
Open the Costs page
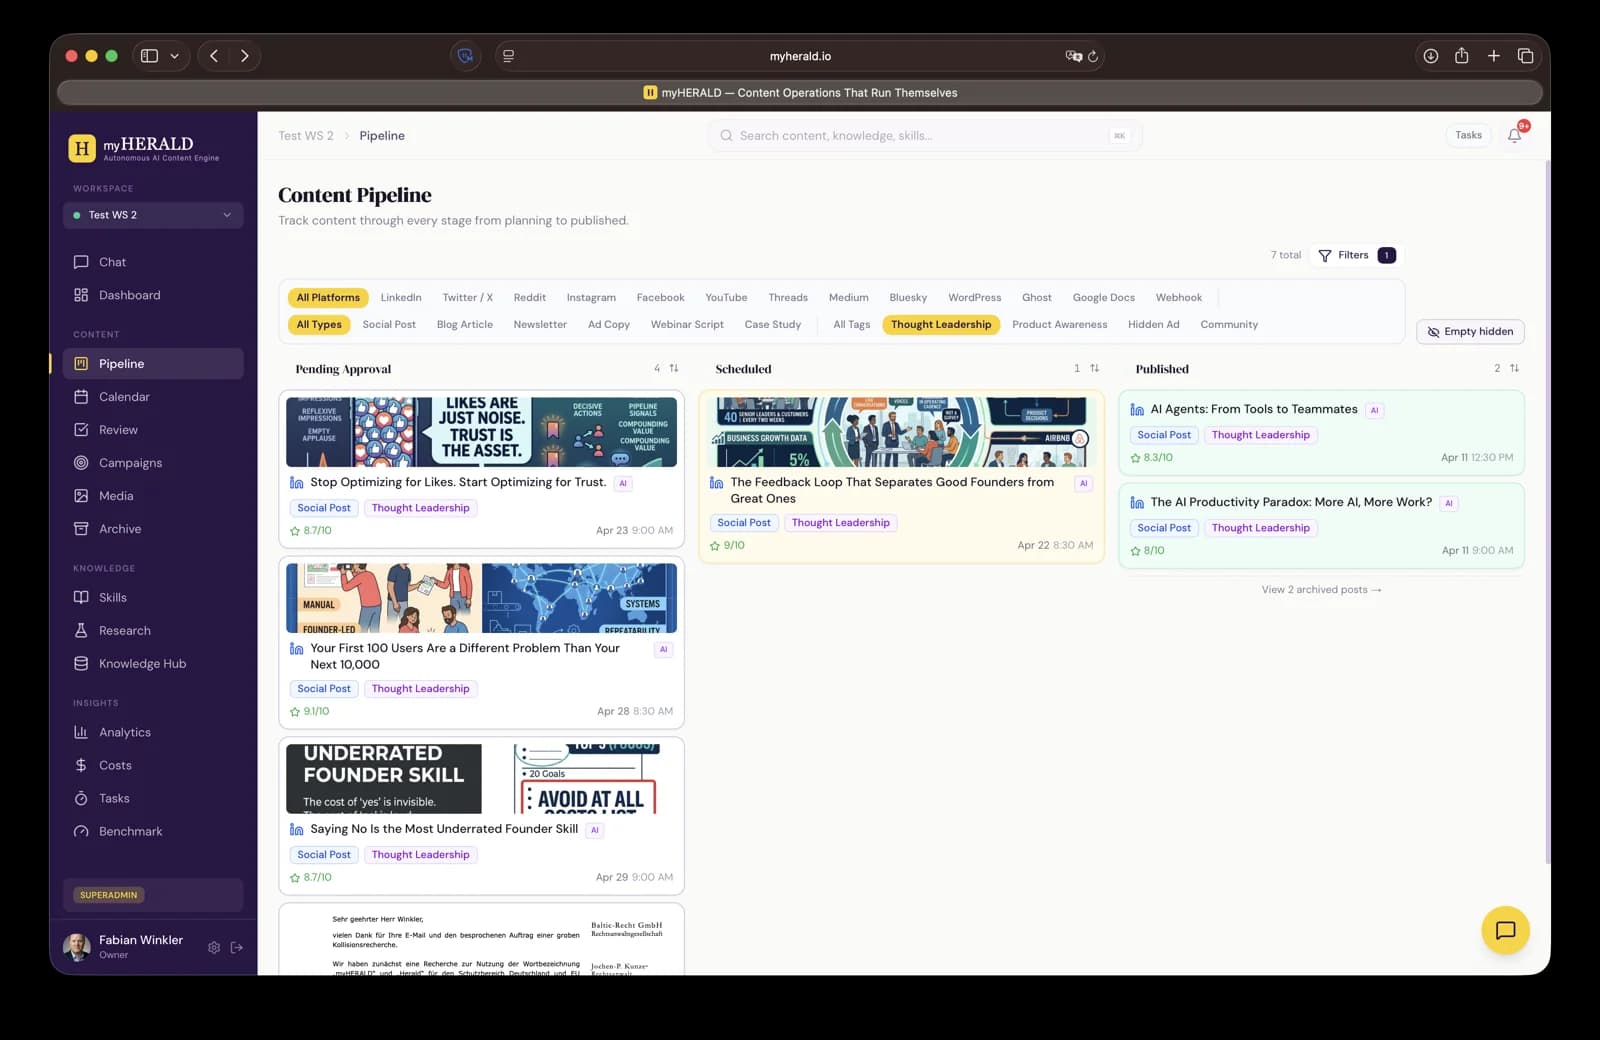[x=152, y=766]
